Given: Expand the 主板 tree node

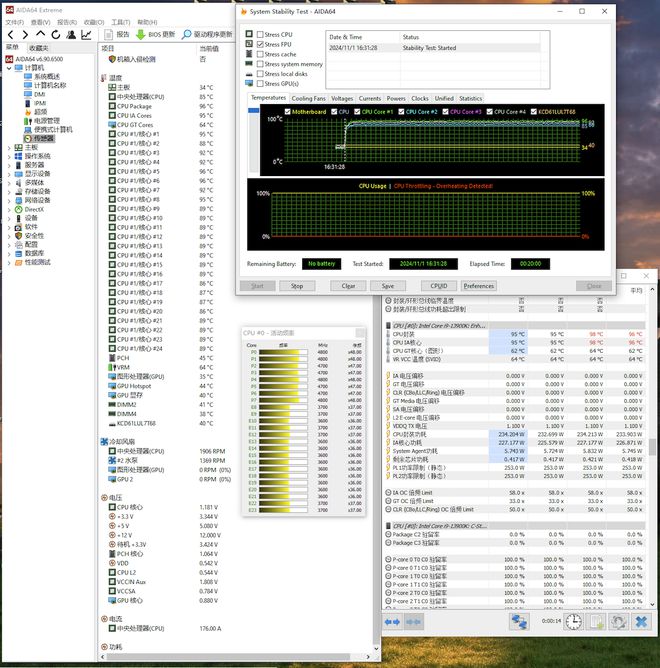Looking at the screenshot, I should [x=9, y=147].
